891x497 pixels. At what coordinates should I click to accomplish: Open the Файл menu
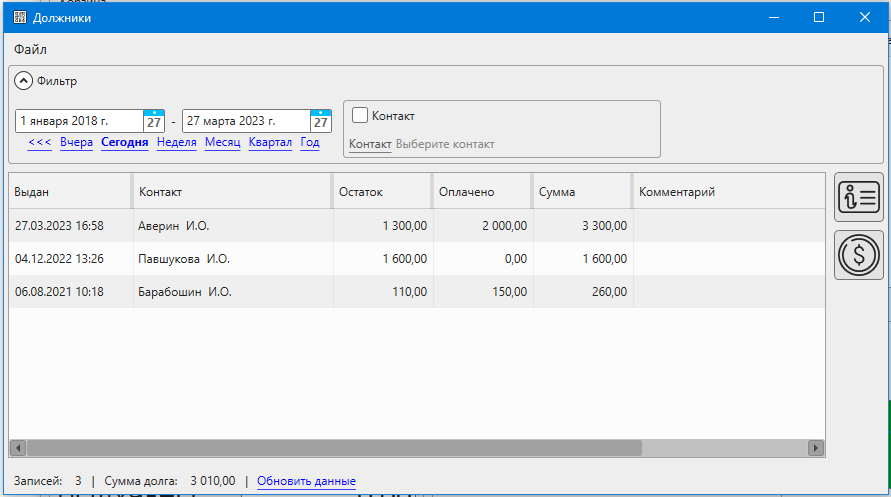pos(30,49)
